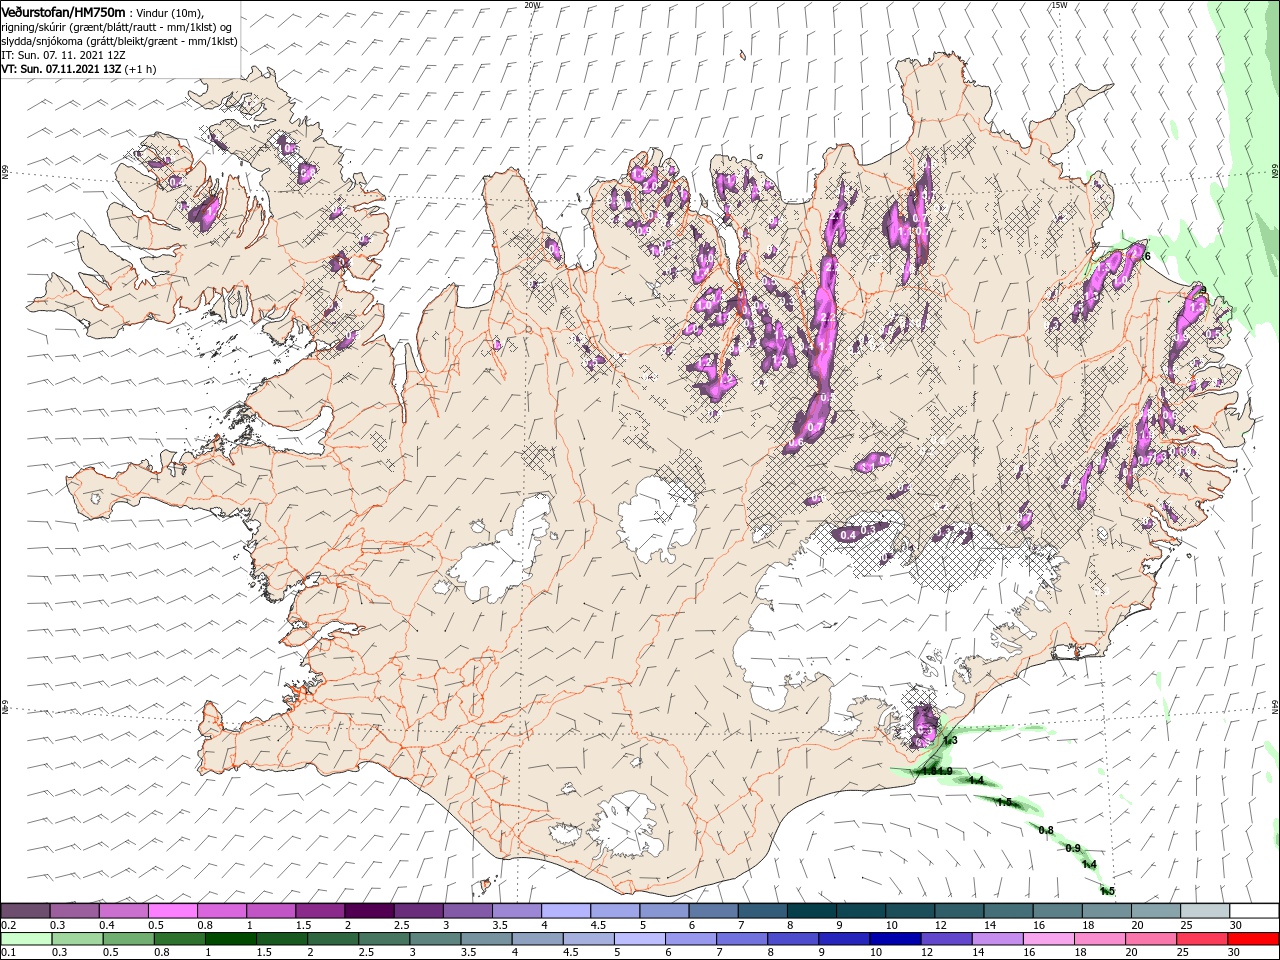Select deep blue swatch labeled 10 in lower legend
This screenshot has height=960, width=1280.
point(895,939)
